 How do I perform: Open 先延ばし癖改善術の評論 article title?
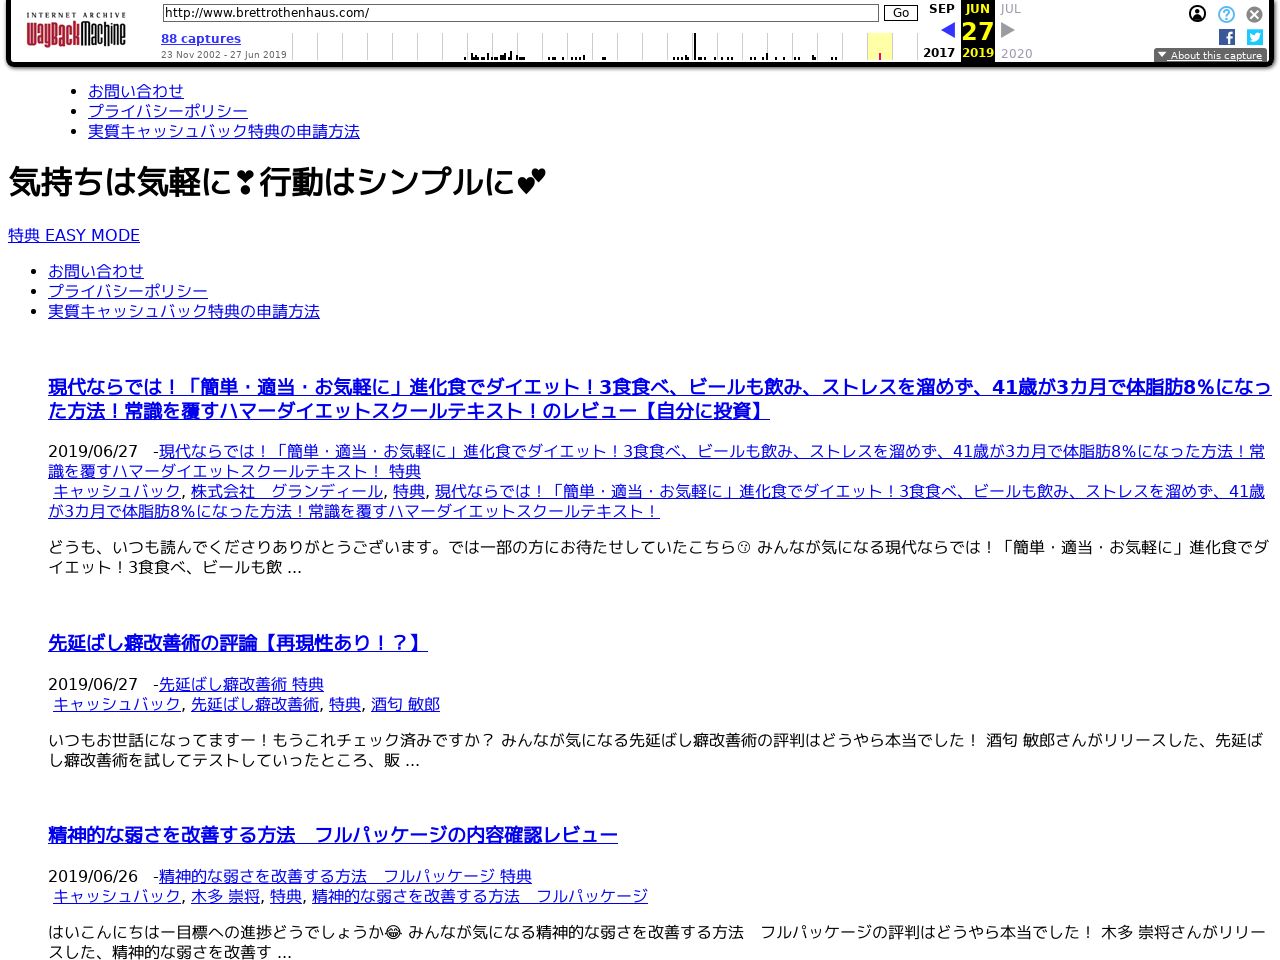[238, 643]
